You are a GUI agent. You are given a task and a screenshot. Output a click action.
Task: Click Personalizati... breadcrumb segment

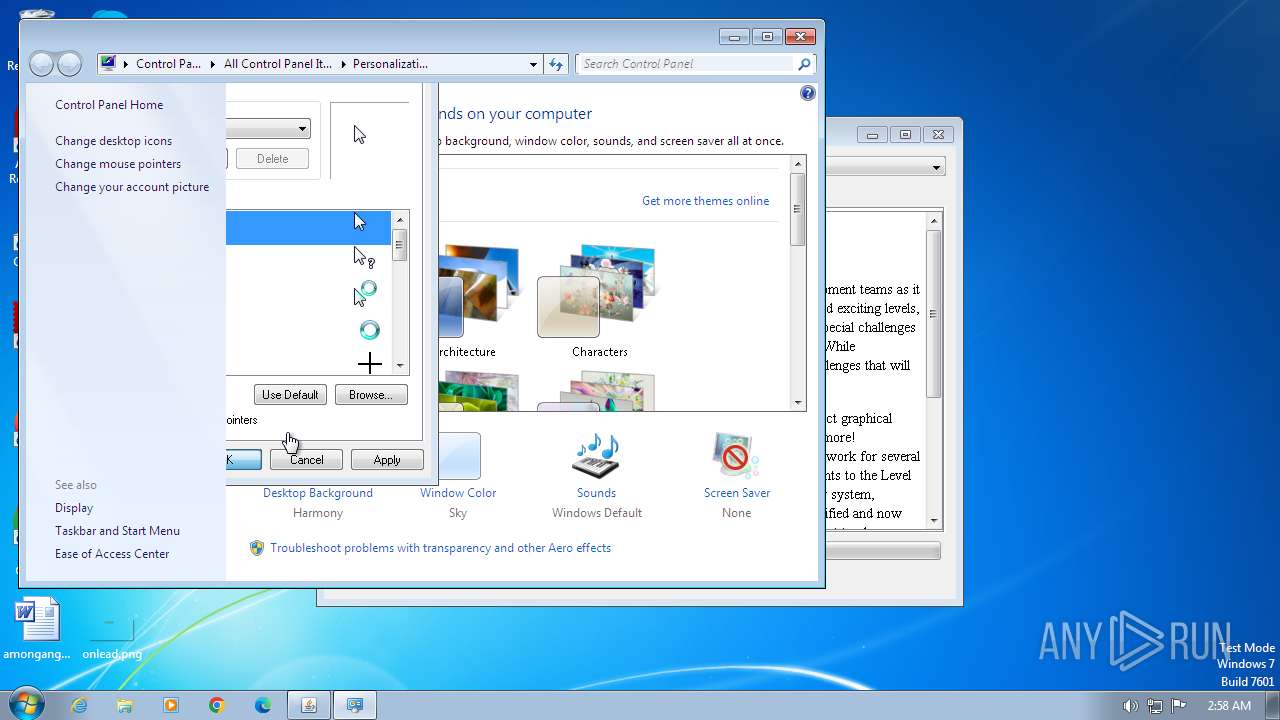pyautogui.click(x=390, y=64)
